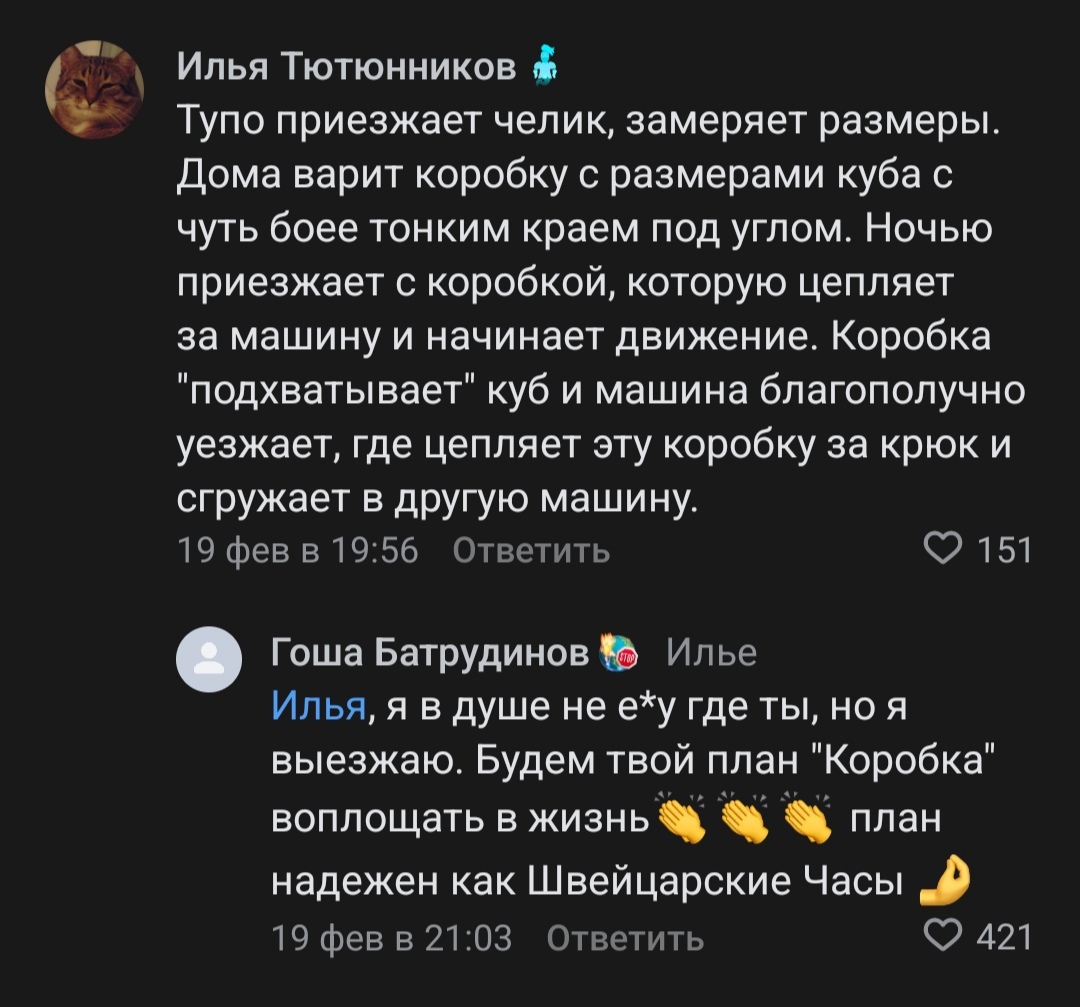Click the last clapping hands emoji

coord(807,817)
